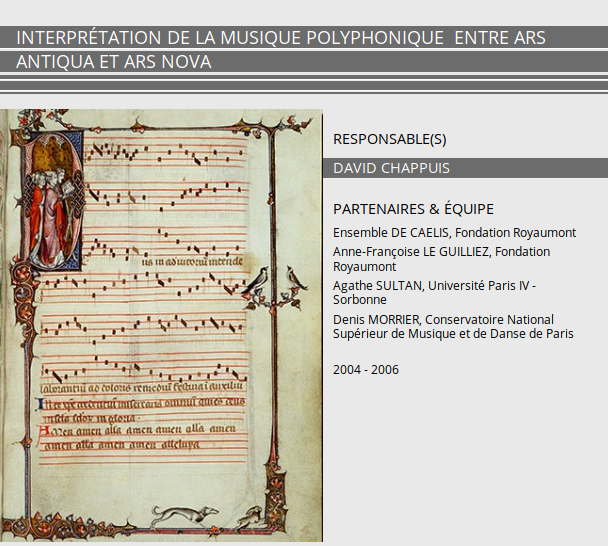The height and width of the screenshot is (546, 611).
Task: Click the Anne-Françoise Le Guilliez entry
Action: click(441, 258)
